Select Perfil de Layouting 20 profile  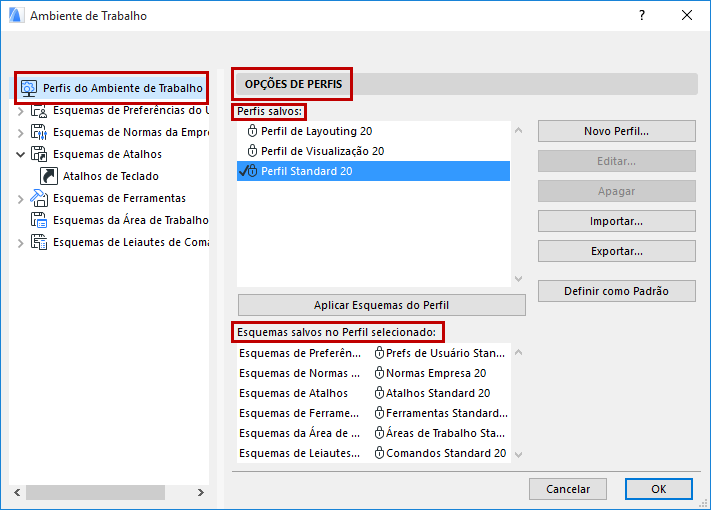(x=316, y=131)
